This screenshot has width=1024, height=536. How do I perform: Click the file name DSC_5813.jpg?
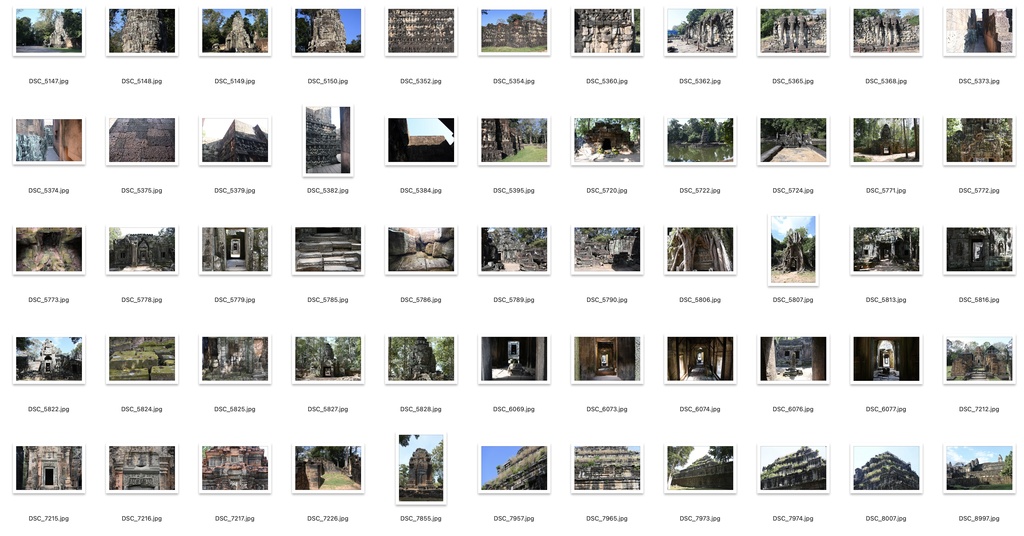coord(886,300)
